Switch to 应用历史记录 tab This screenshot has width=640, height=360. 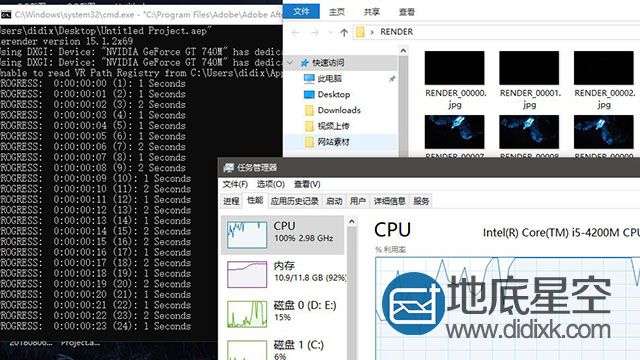click(x=294, y=201)
